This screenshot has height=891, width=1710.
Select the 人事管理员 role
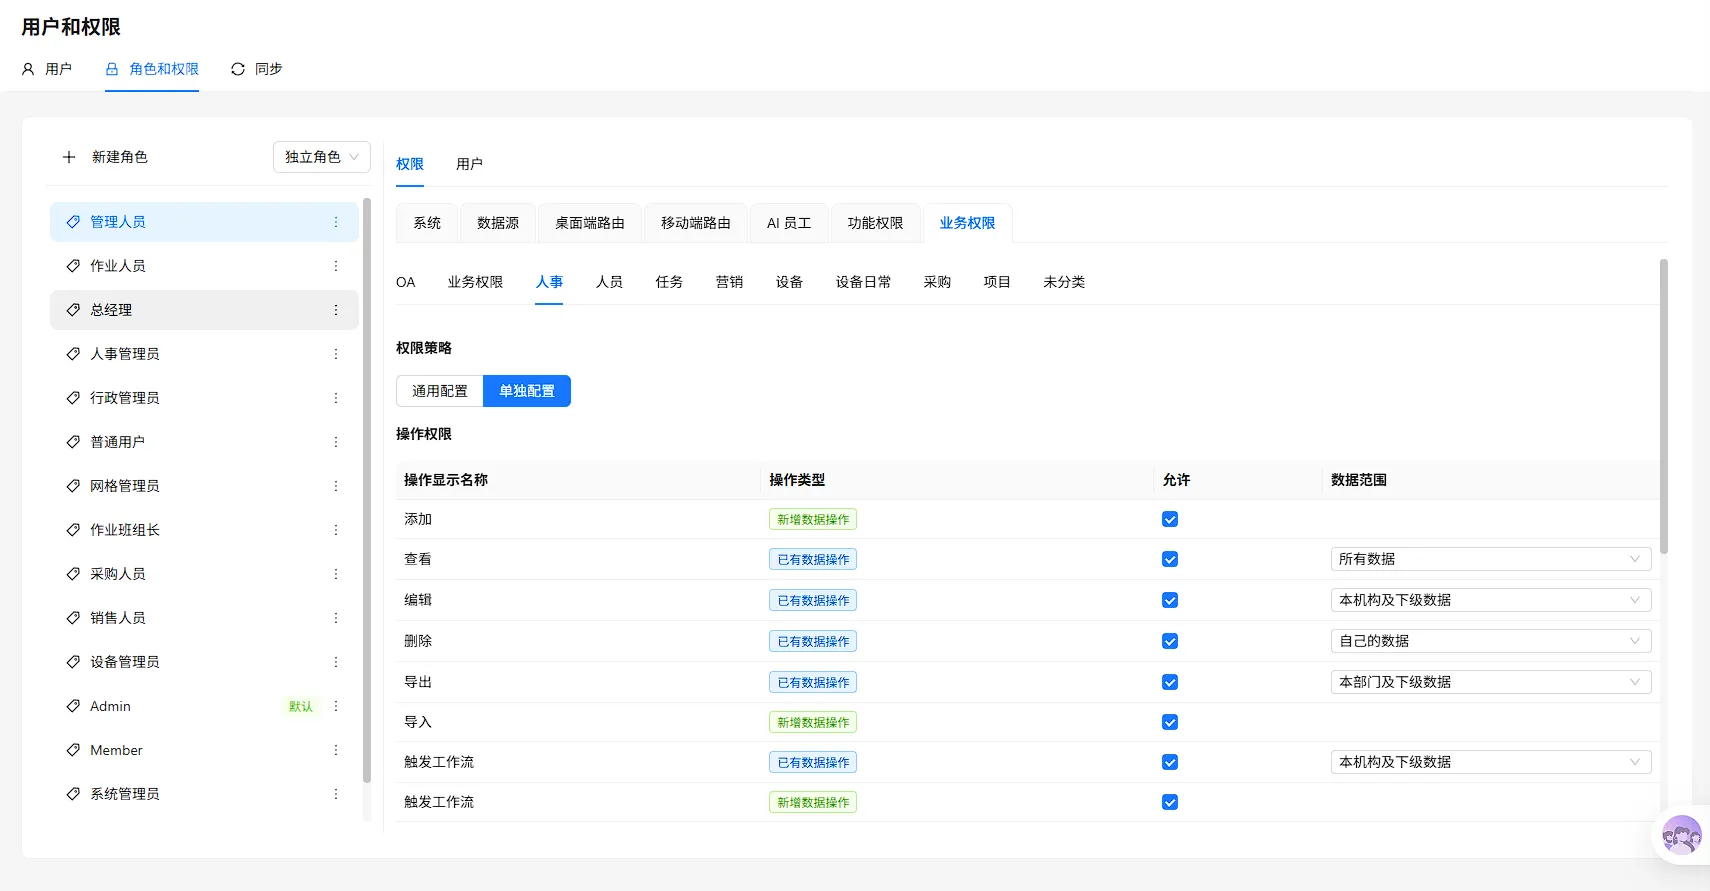[x=204, y=354]
